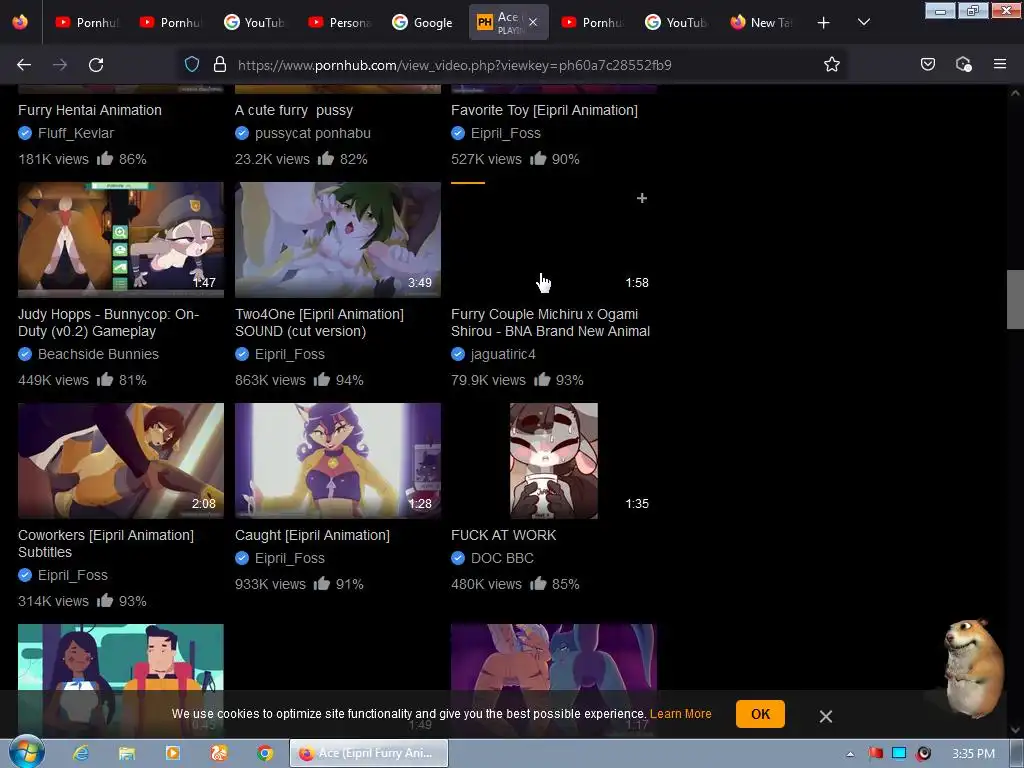Viewport: 1024px width, 768px height.
Task: Open the Firefox hamburger application menu
Action: pyautogui.click(x=1000, y=64)
